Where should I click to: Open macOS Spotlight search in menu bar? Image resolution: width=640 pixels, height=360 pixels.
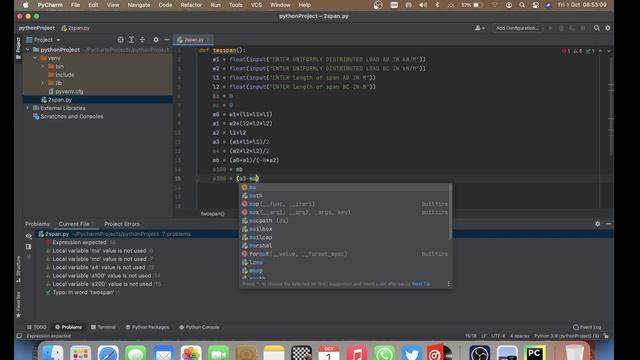pos(522,5)
